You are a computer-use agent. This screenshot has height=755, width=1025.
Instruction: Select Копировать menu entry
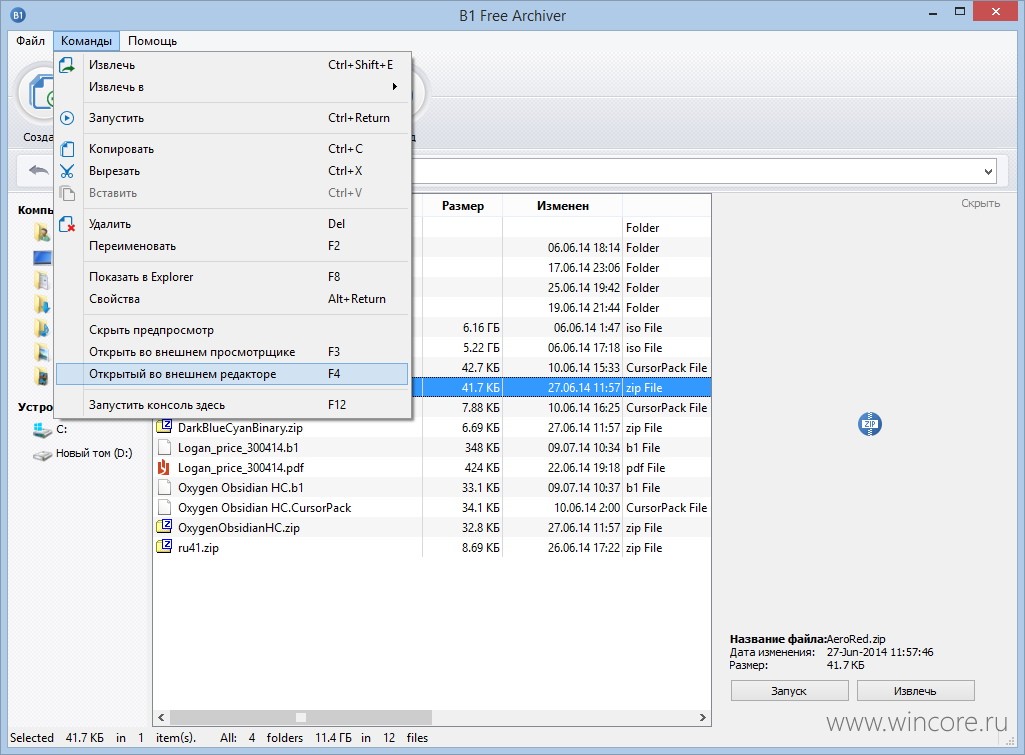click(x=232, y=149)
